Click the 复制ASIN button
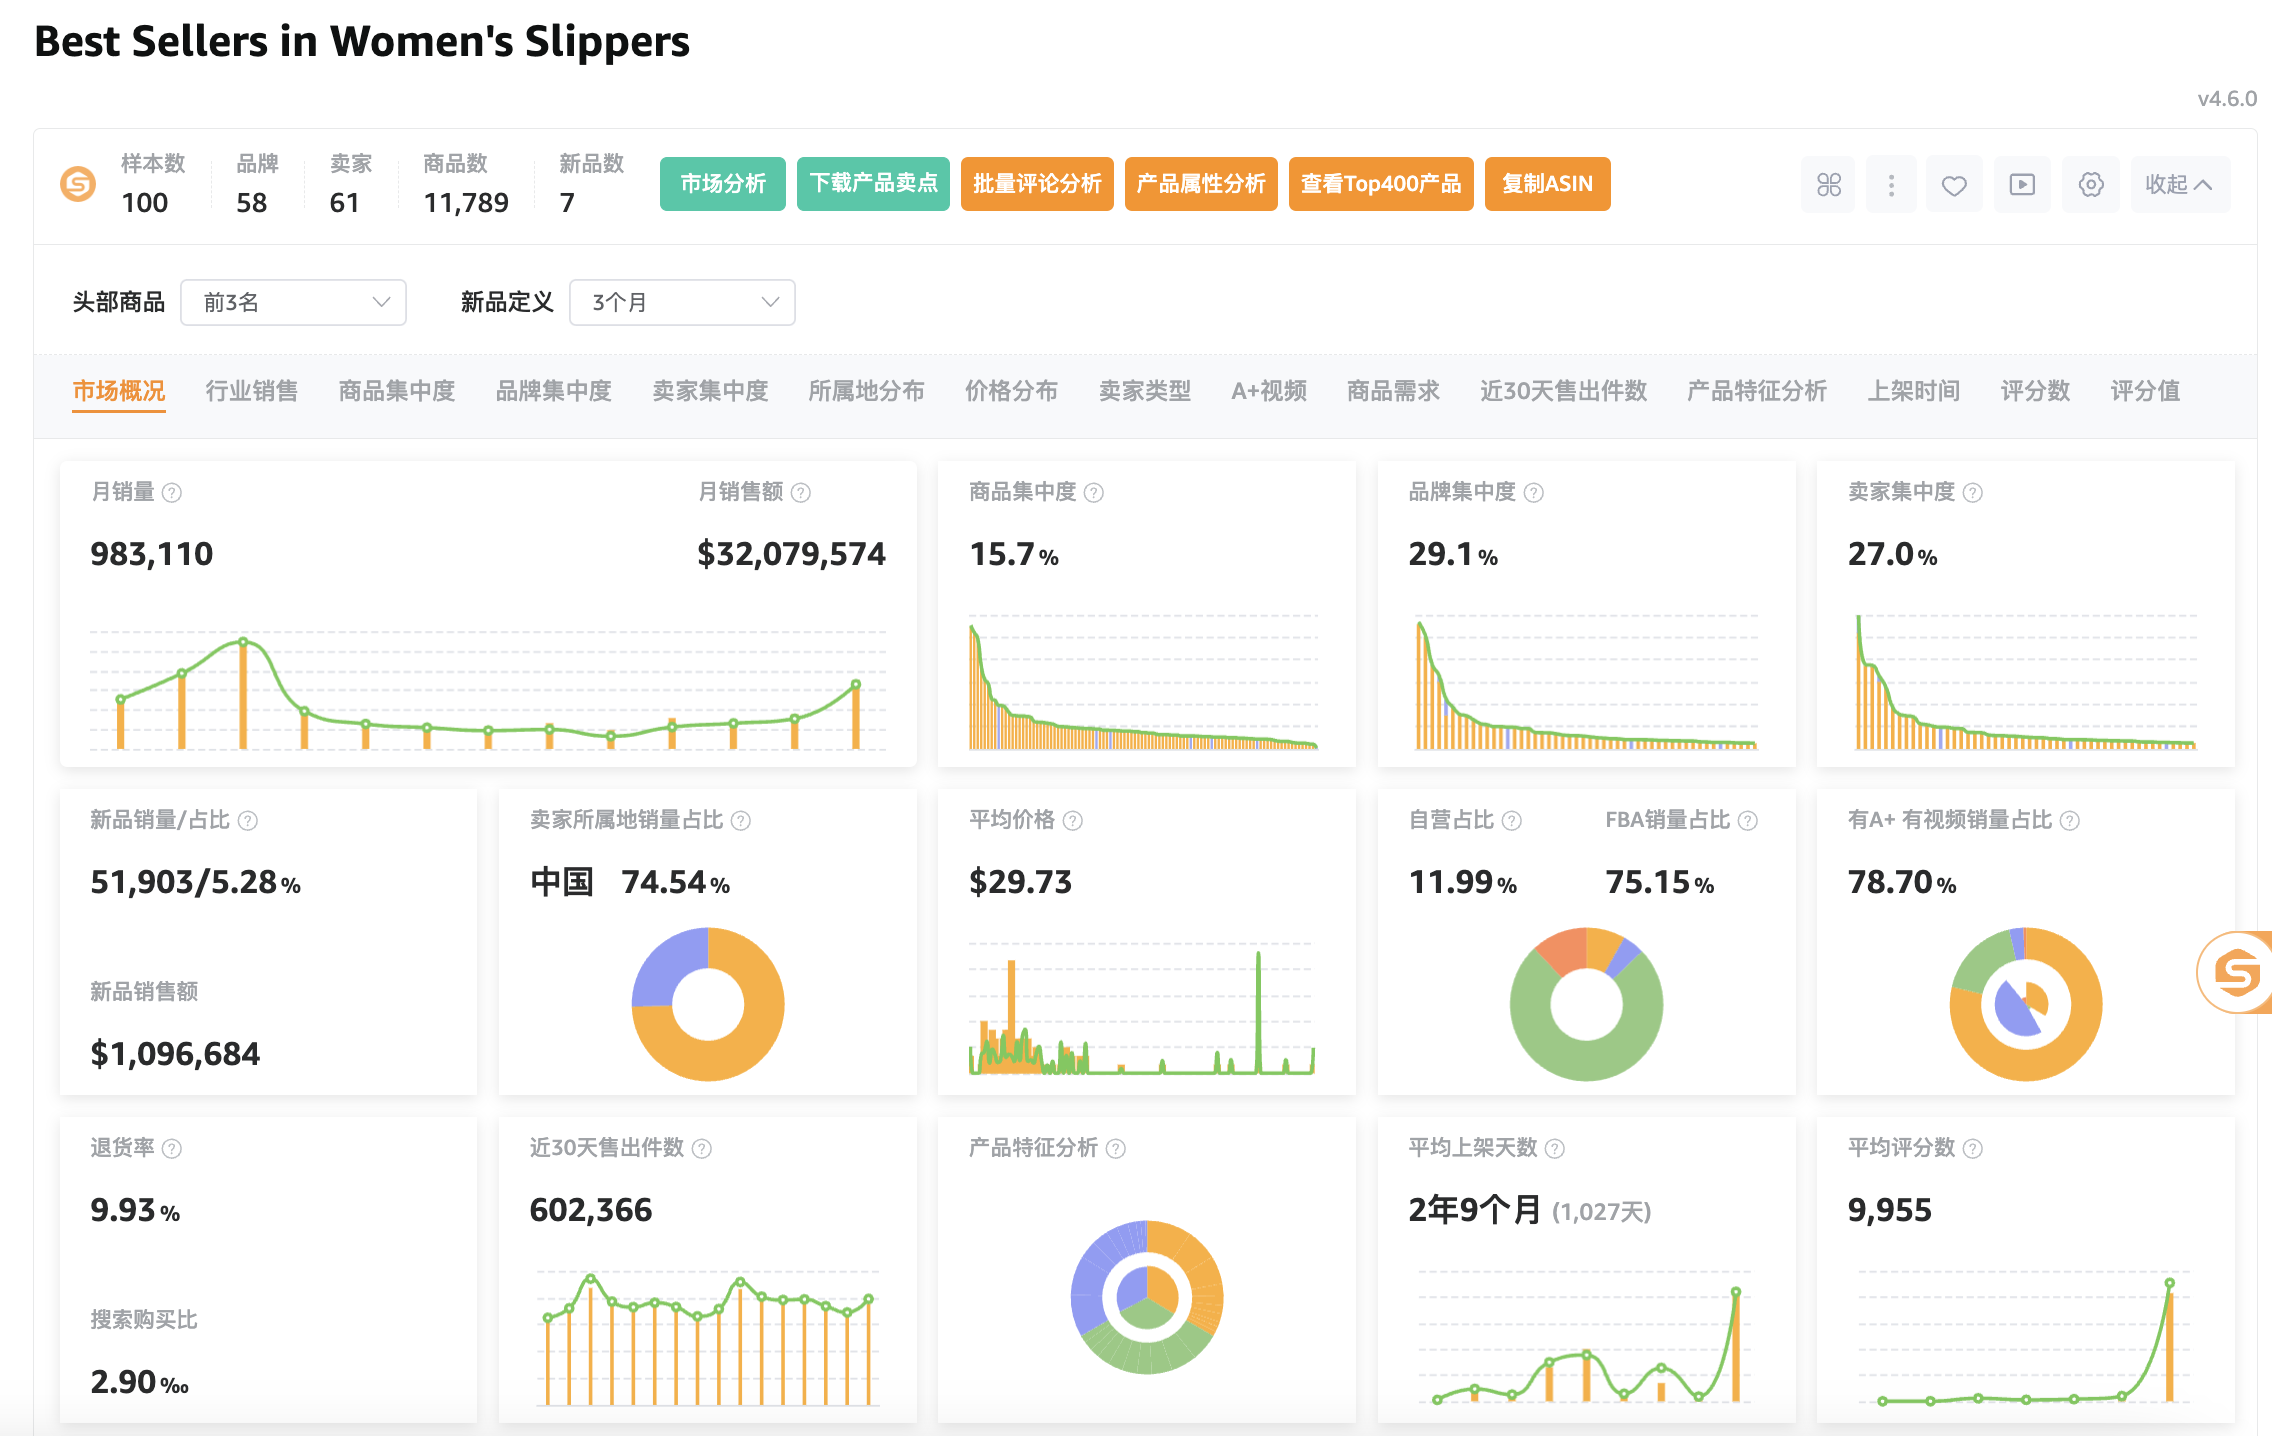Image resolution: width=2272 pixels, height=1436 pixels. [x=1547, y=184]
